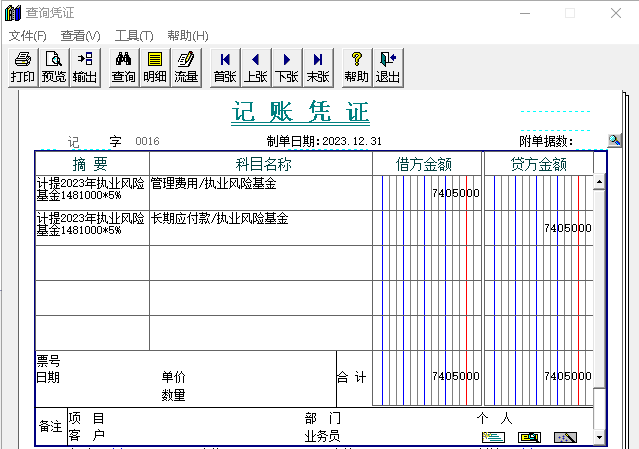Click the scroll-up arrow of voucher scrollbar
This screenshot has width=639, height=449.
599,183
